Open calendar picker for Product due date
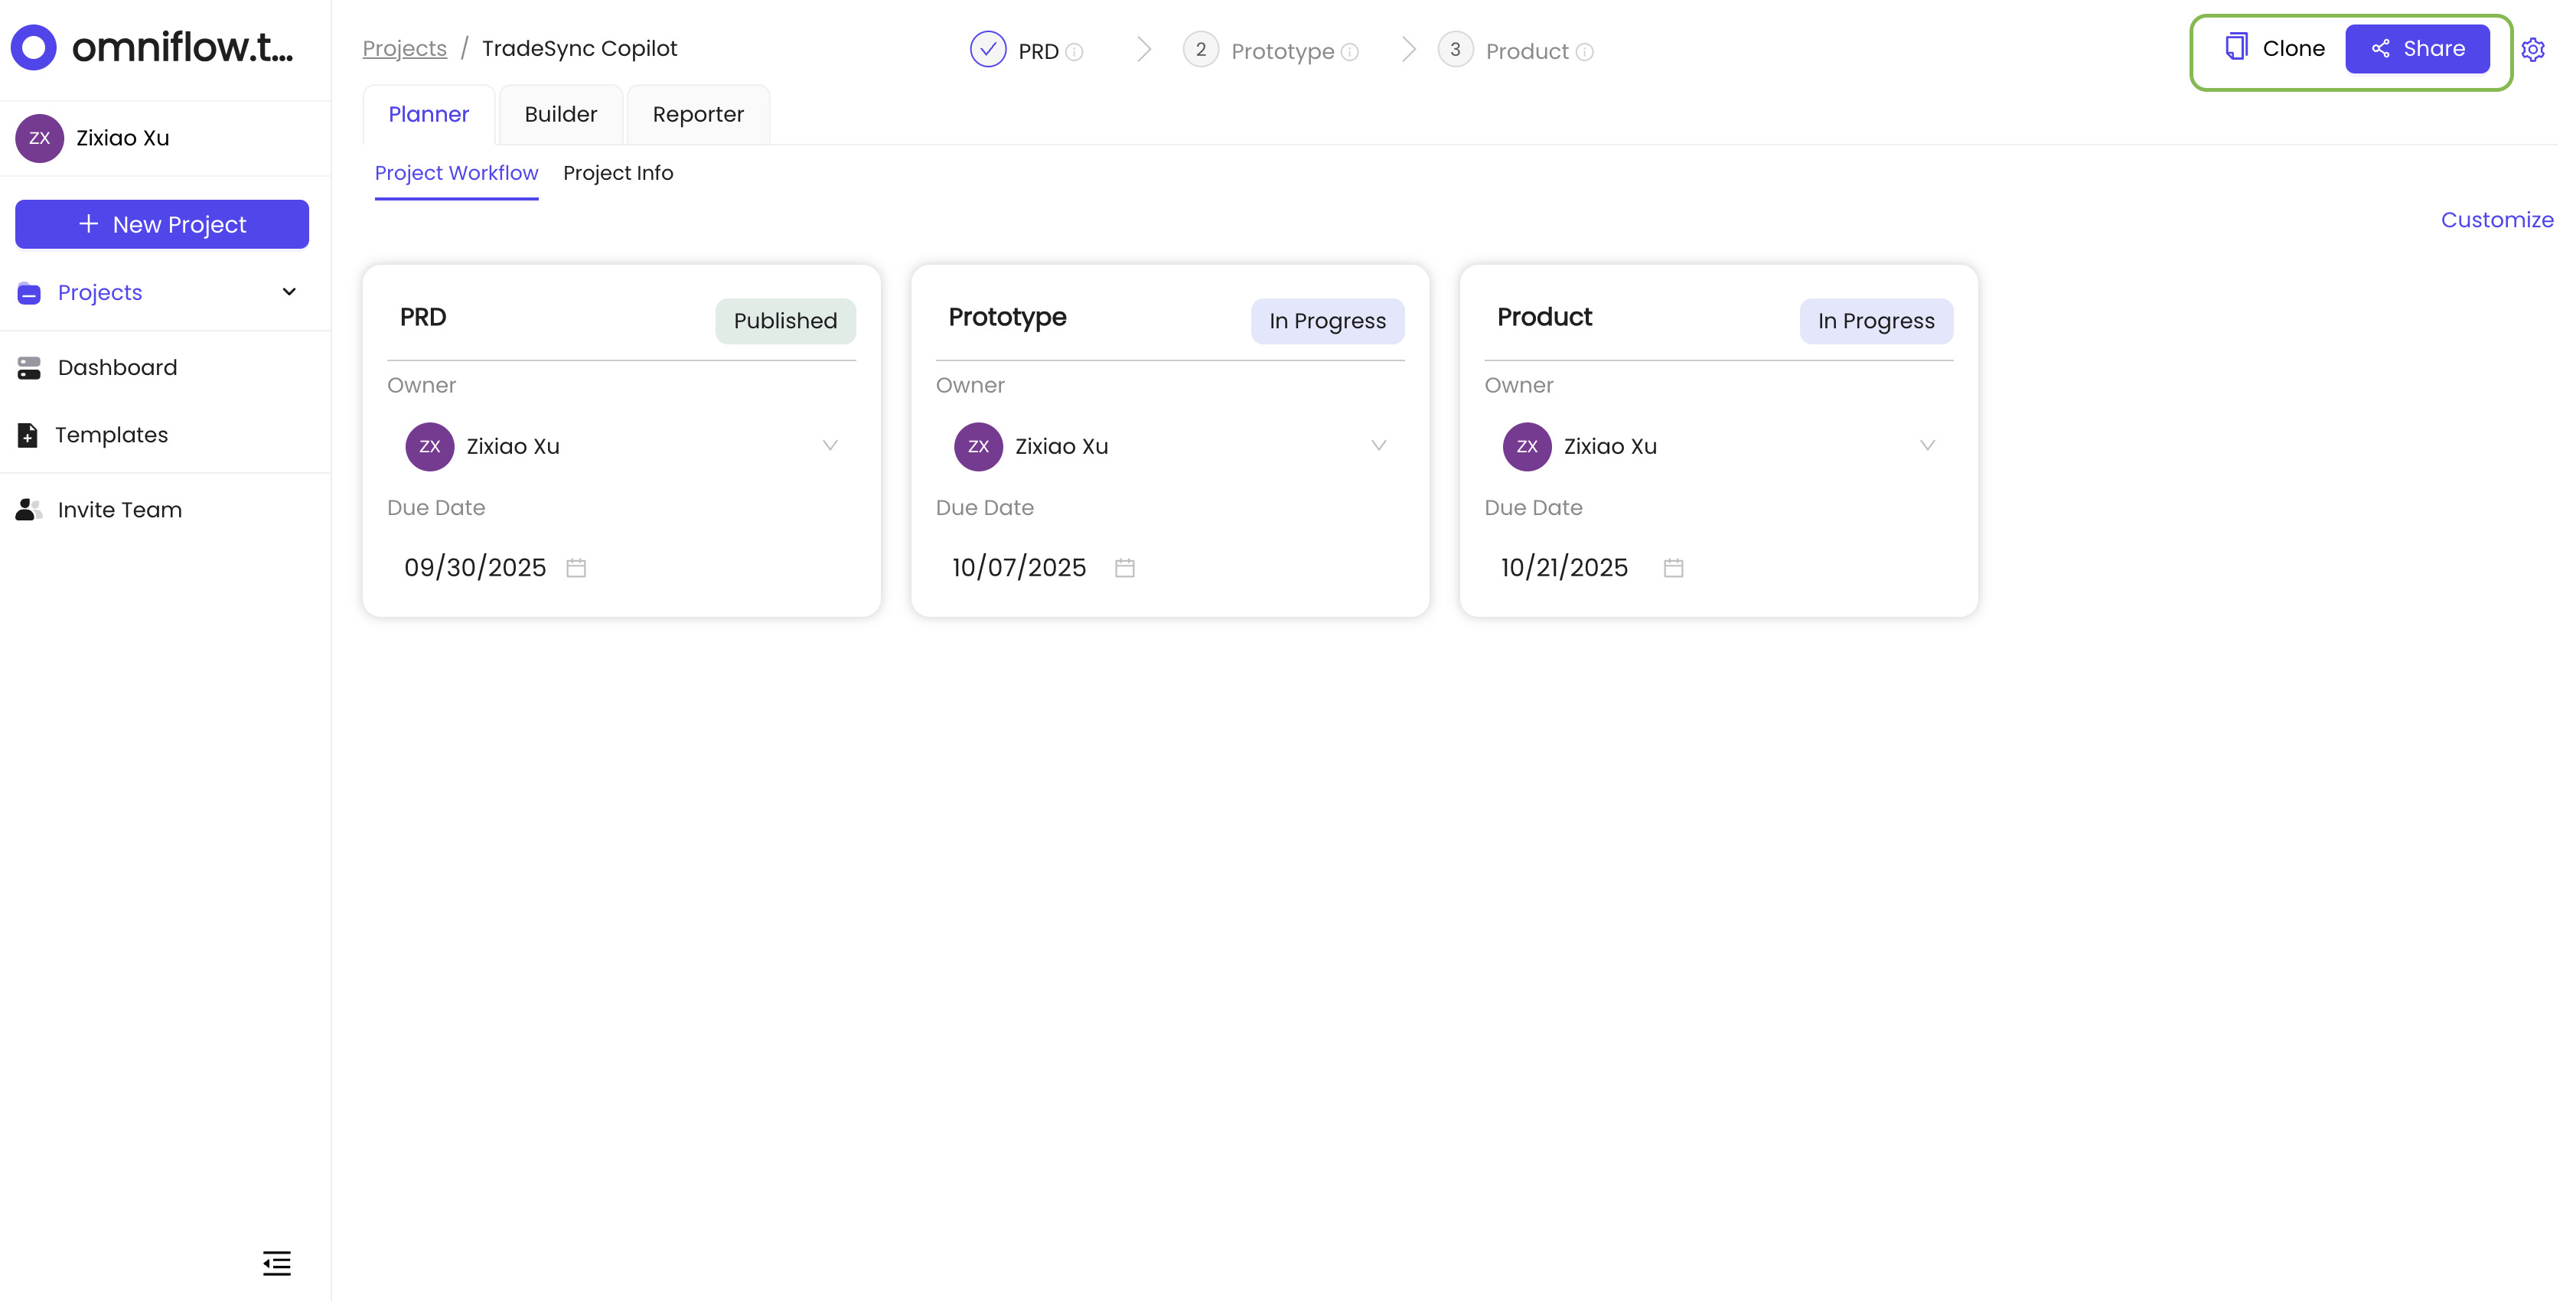 click(1673, 568)
